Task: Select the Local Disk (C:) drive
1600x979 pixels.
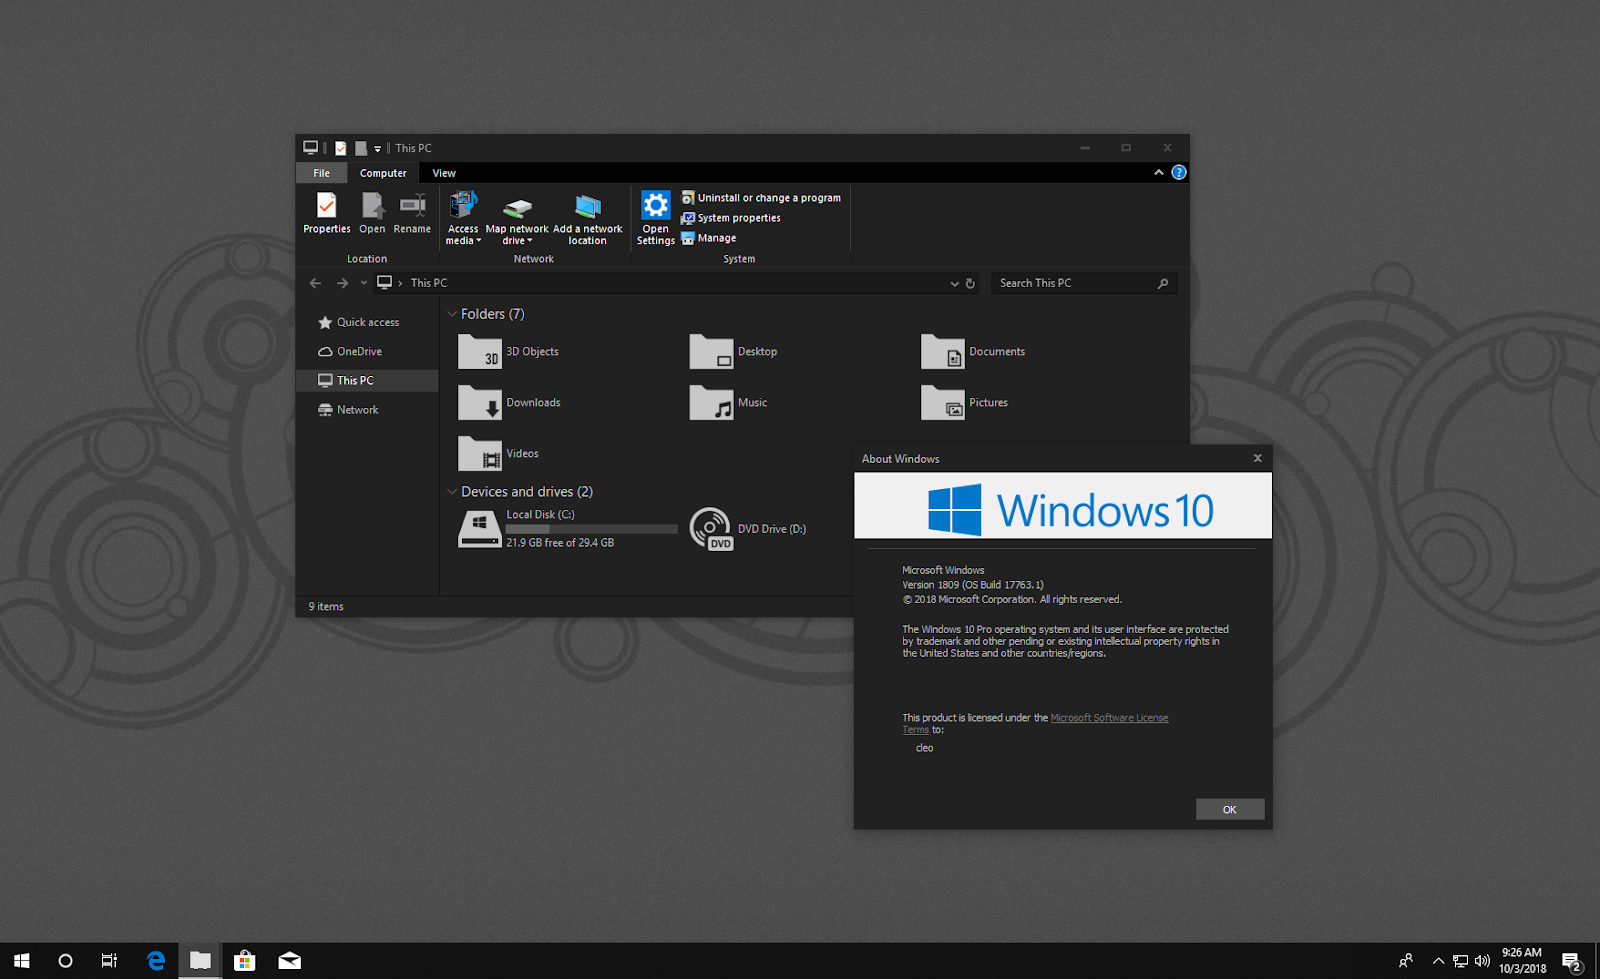Action: [568, 528]
